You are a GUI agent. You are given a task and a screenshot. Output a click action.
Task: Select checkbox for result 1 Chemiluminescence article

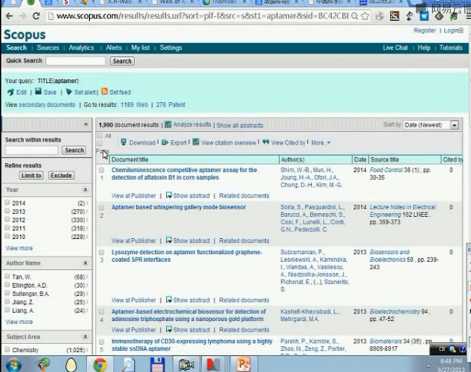click(101, 170)
